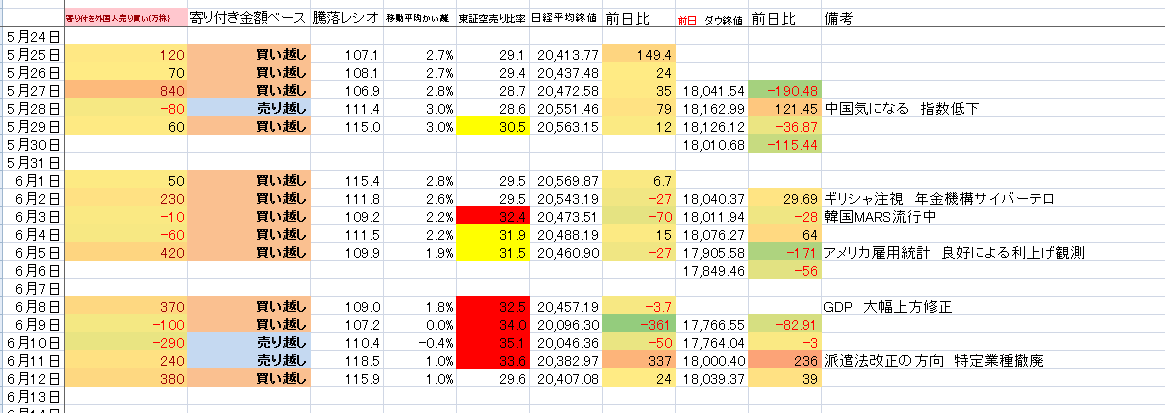Click the 5月24日 row header
1165x413 pixels.
[x=33, y=36]
